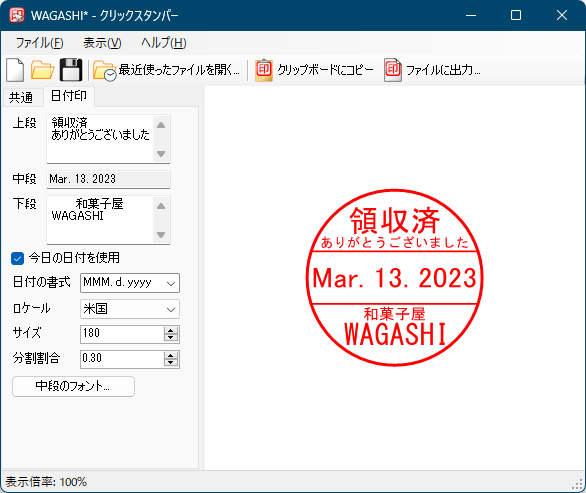Open the ファイル menu

(40, 43)
